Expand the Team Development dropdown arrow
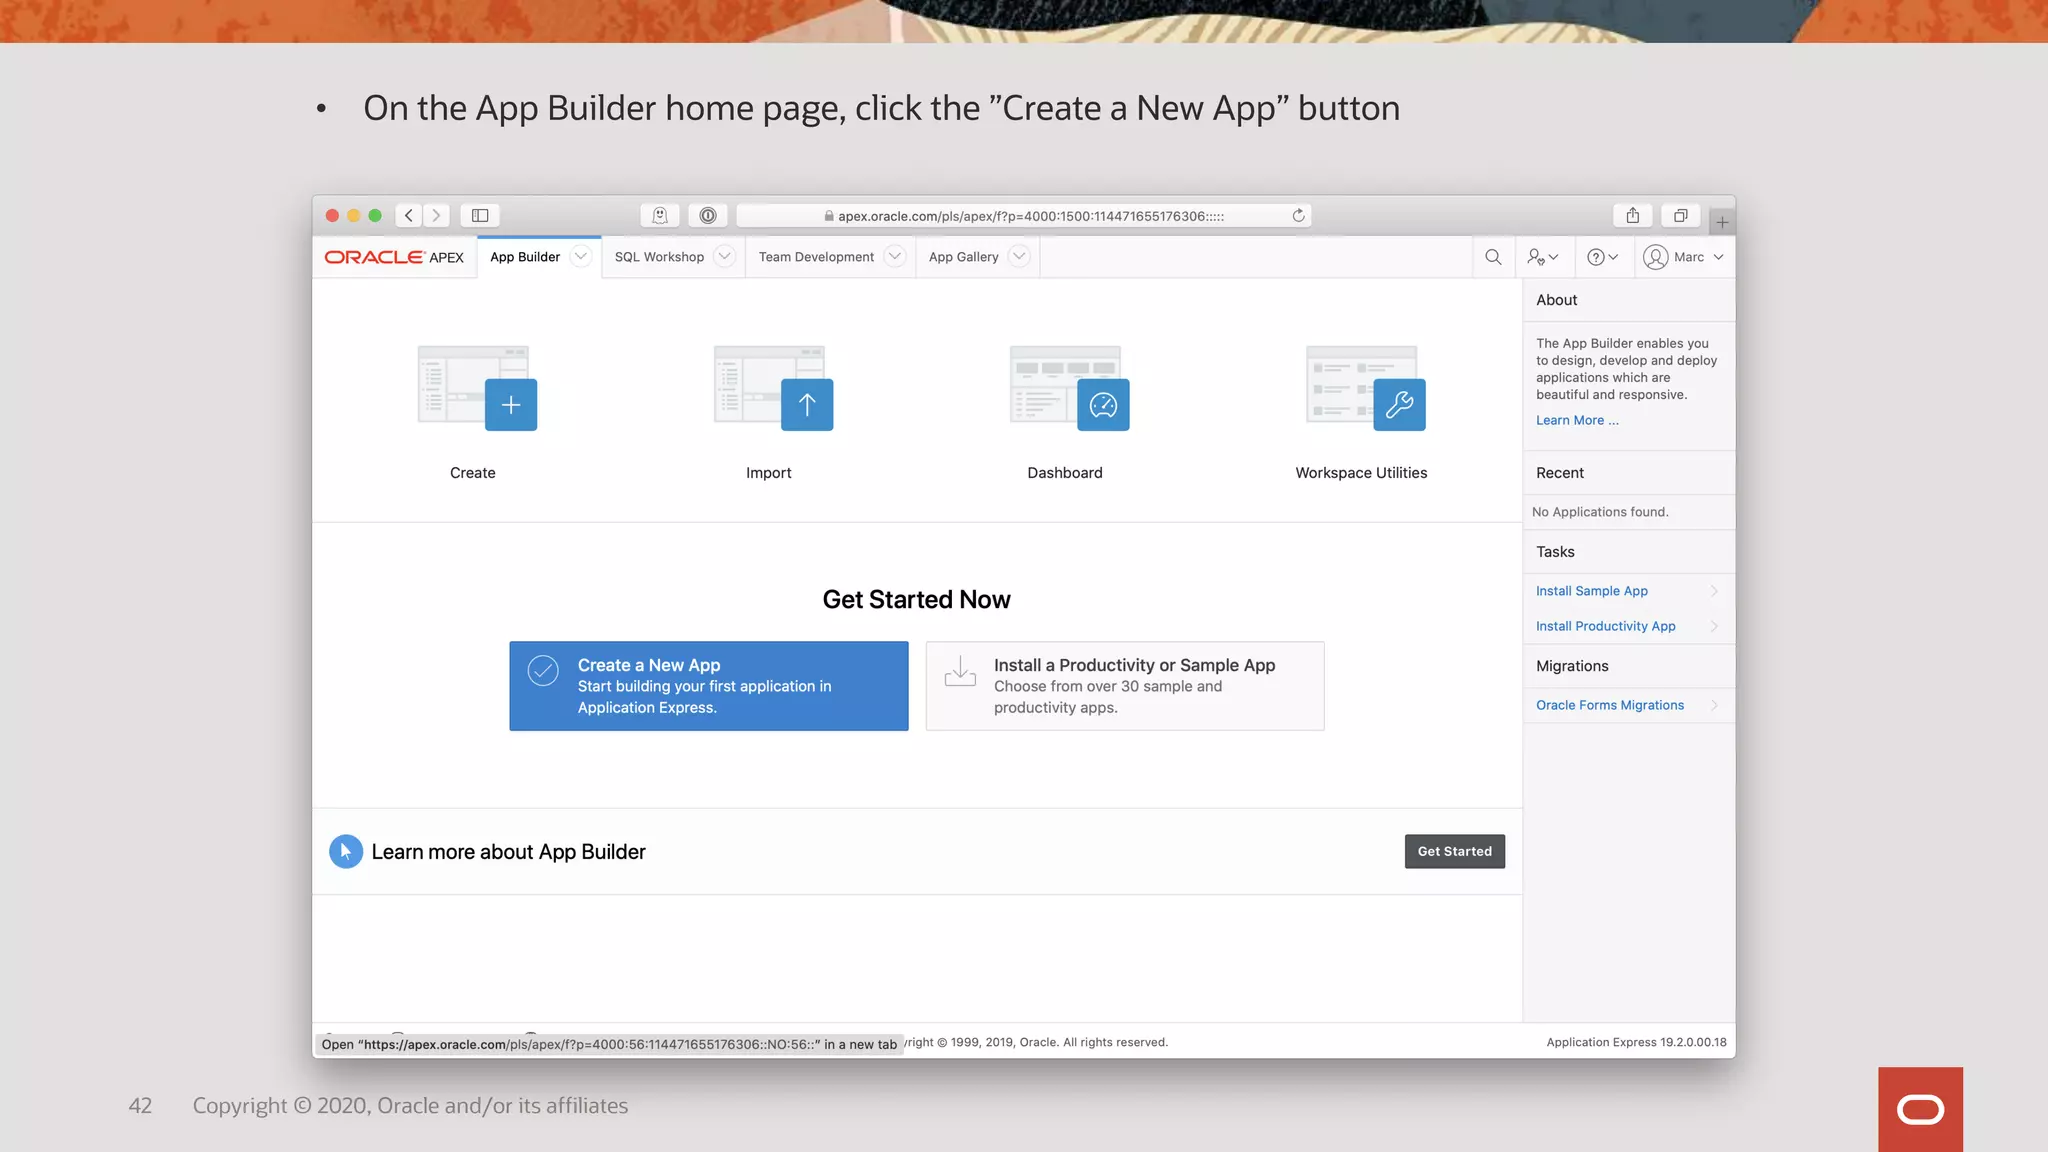This screenshot has width=2048, height=1152. click(895, 257)
